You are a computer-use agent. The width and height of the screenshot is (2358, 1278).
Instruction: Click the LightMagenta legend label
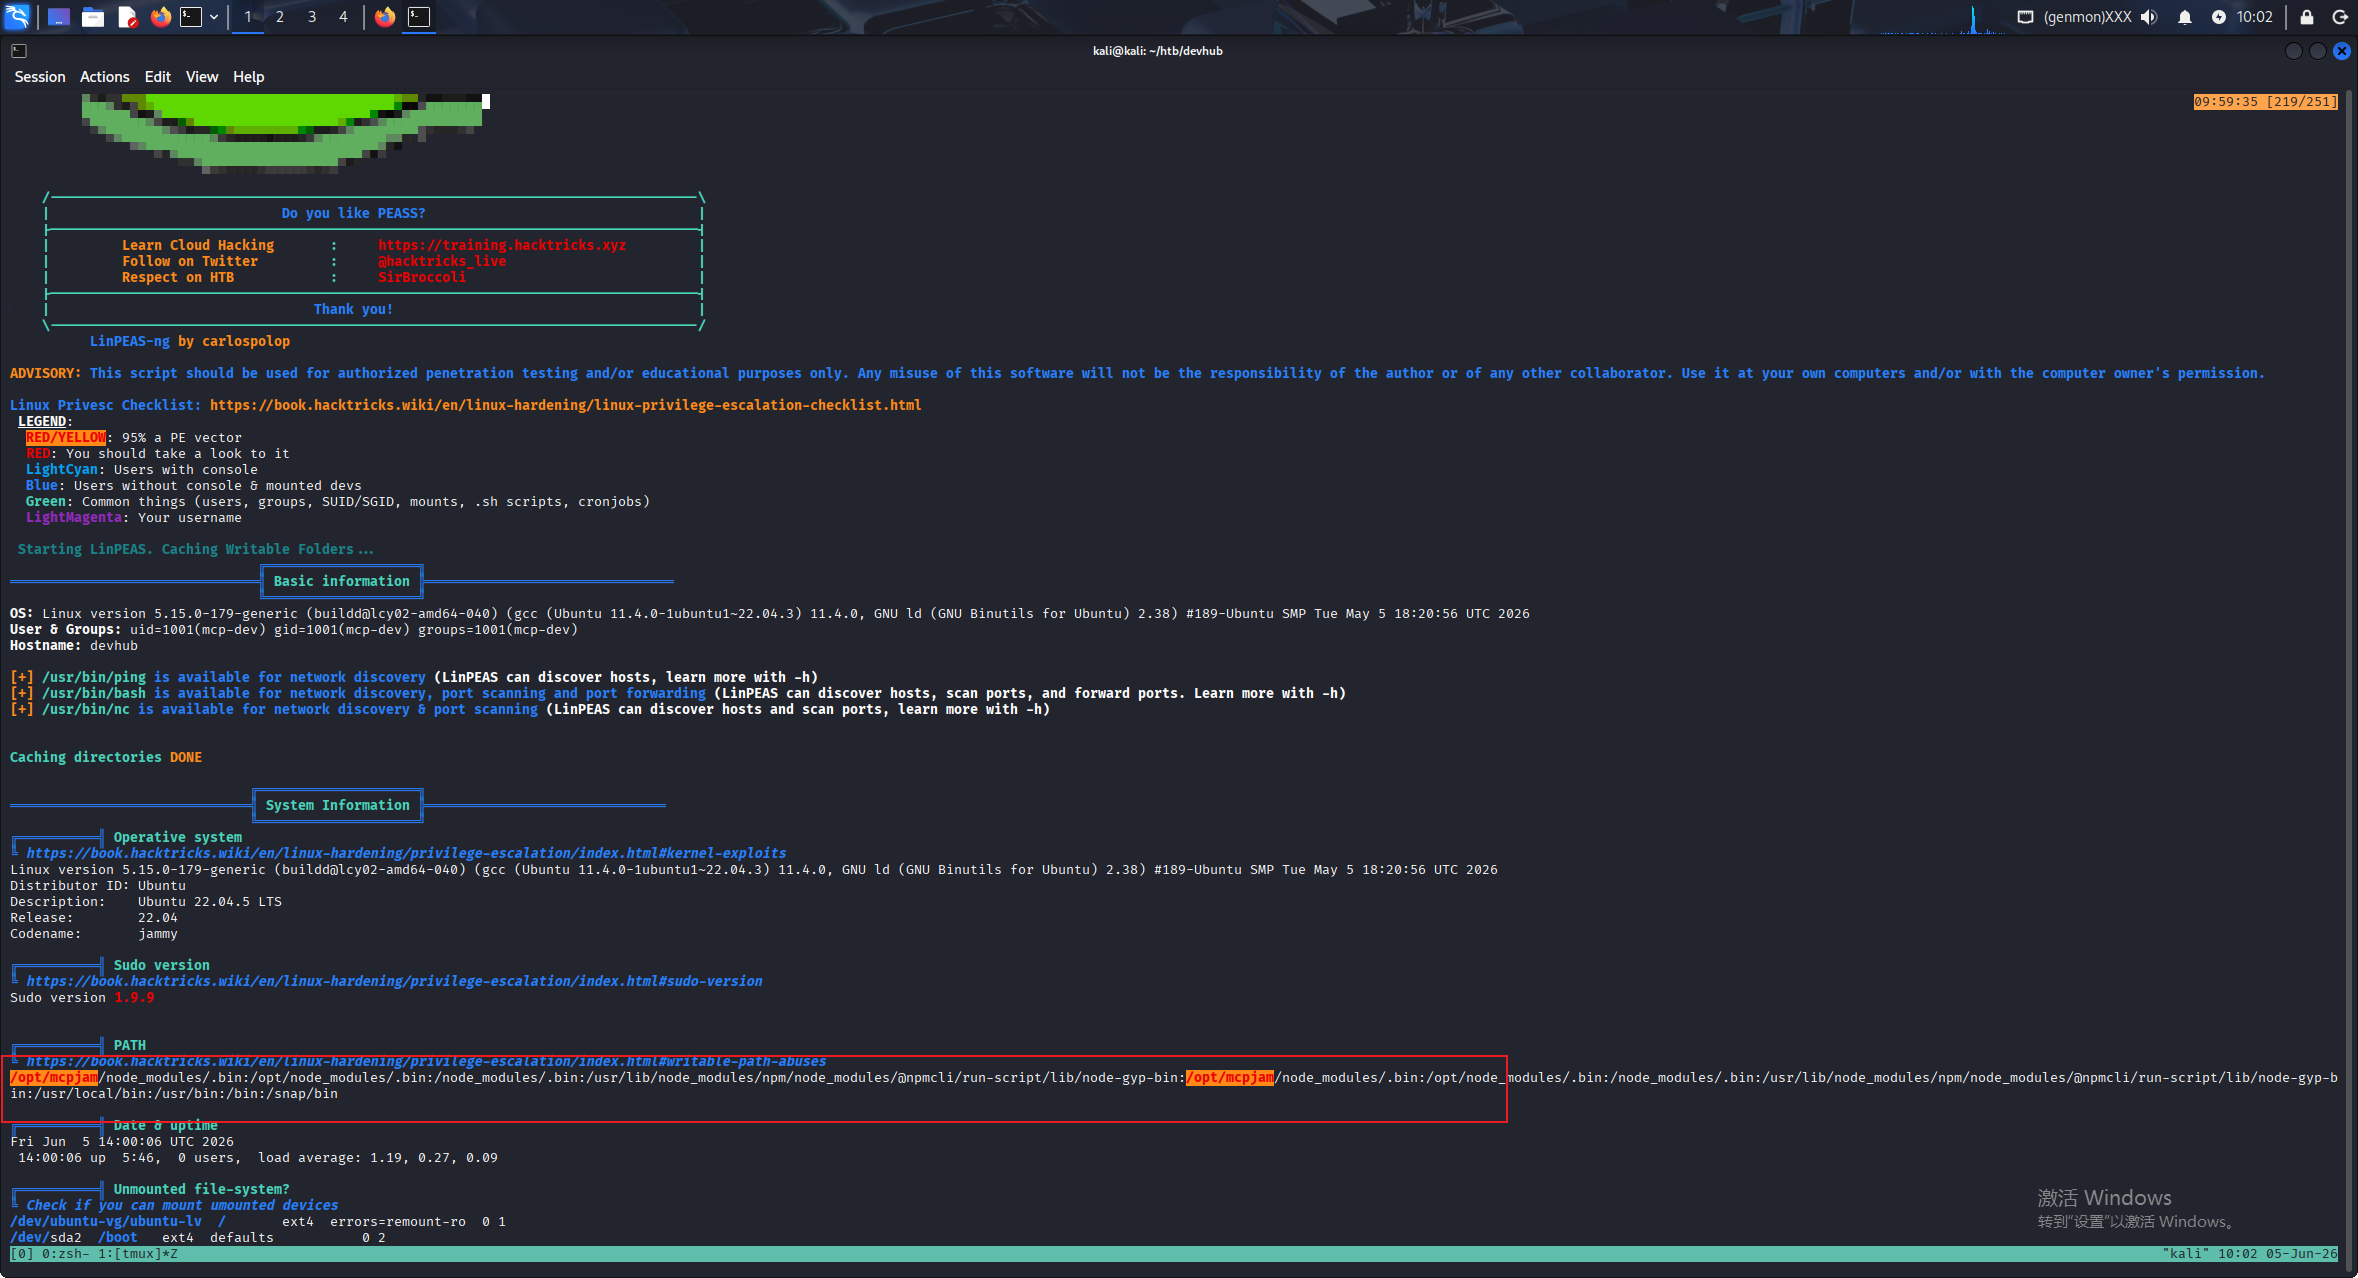point(74,517)
